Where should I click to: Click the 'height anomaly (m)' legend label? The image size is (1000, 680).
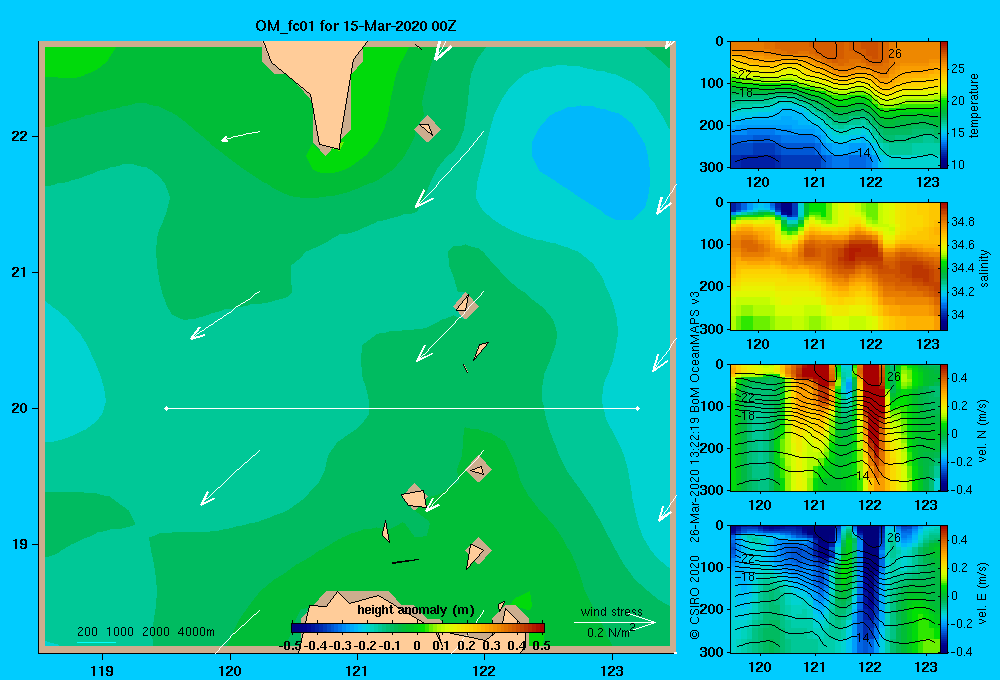[x=416, y=610]
